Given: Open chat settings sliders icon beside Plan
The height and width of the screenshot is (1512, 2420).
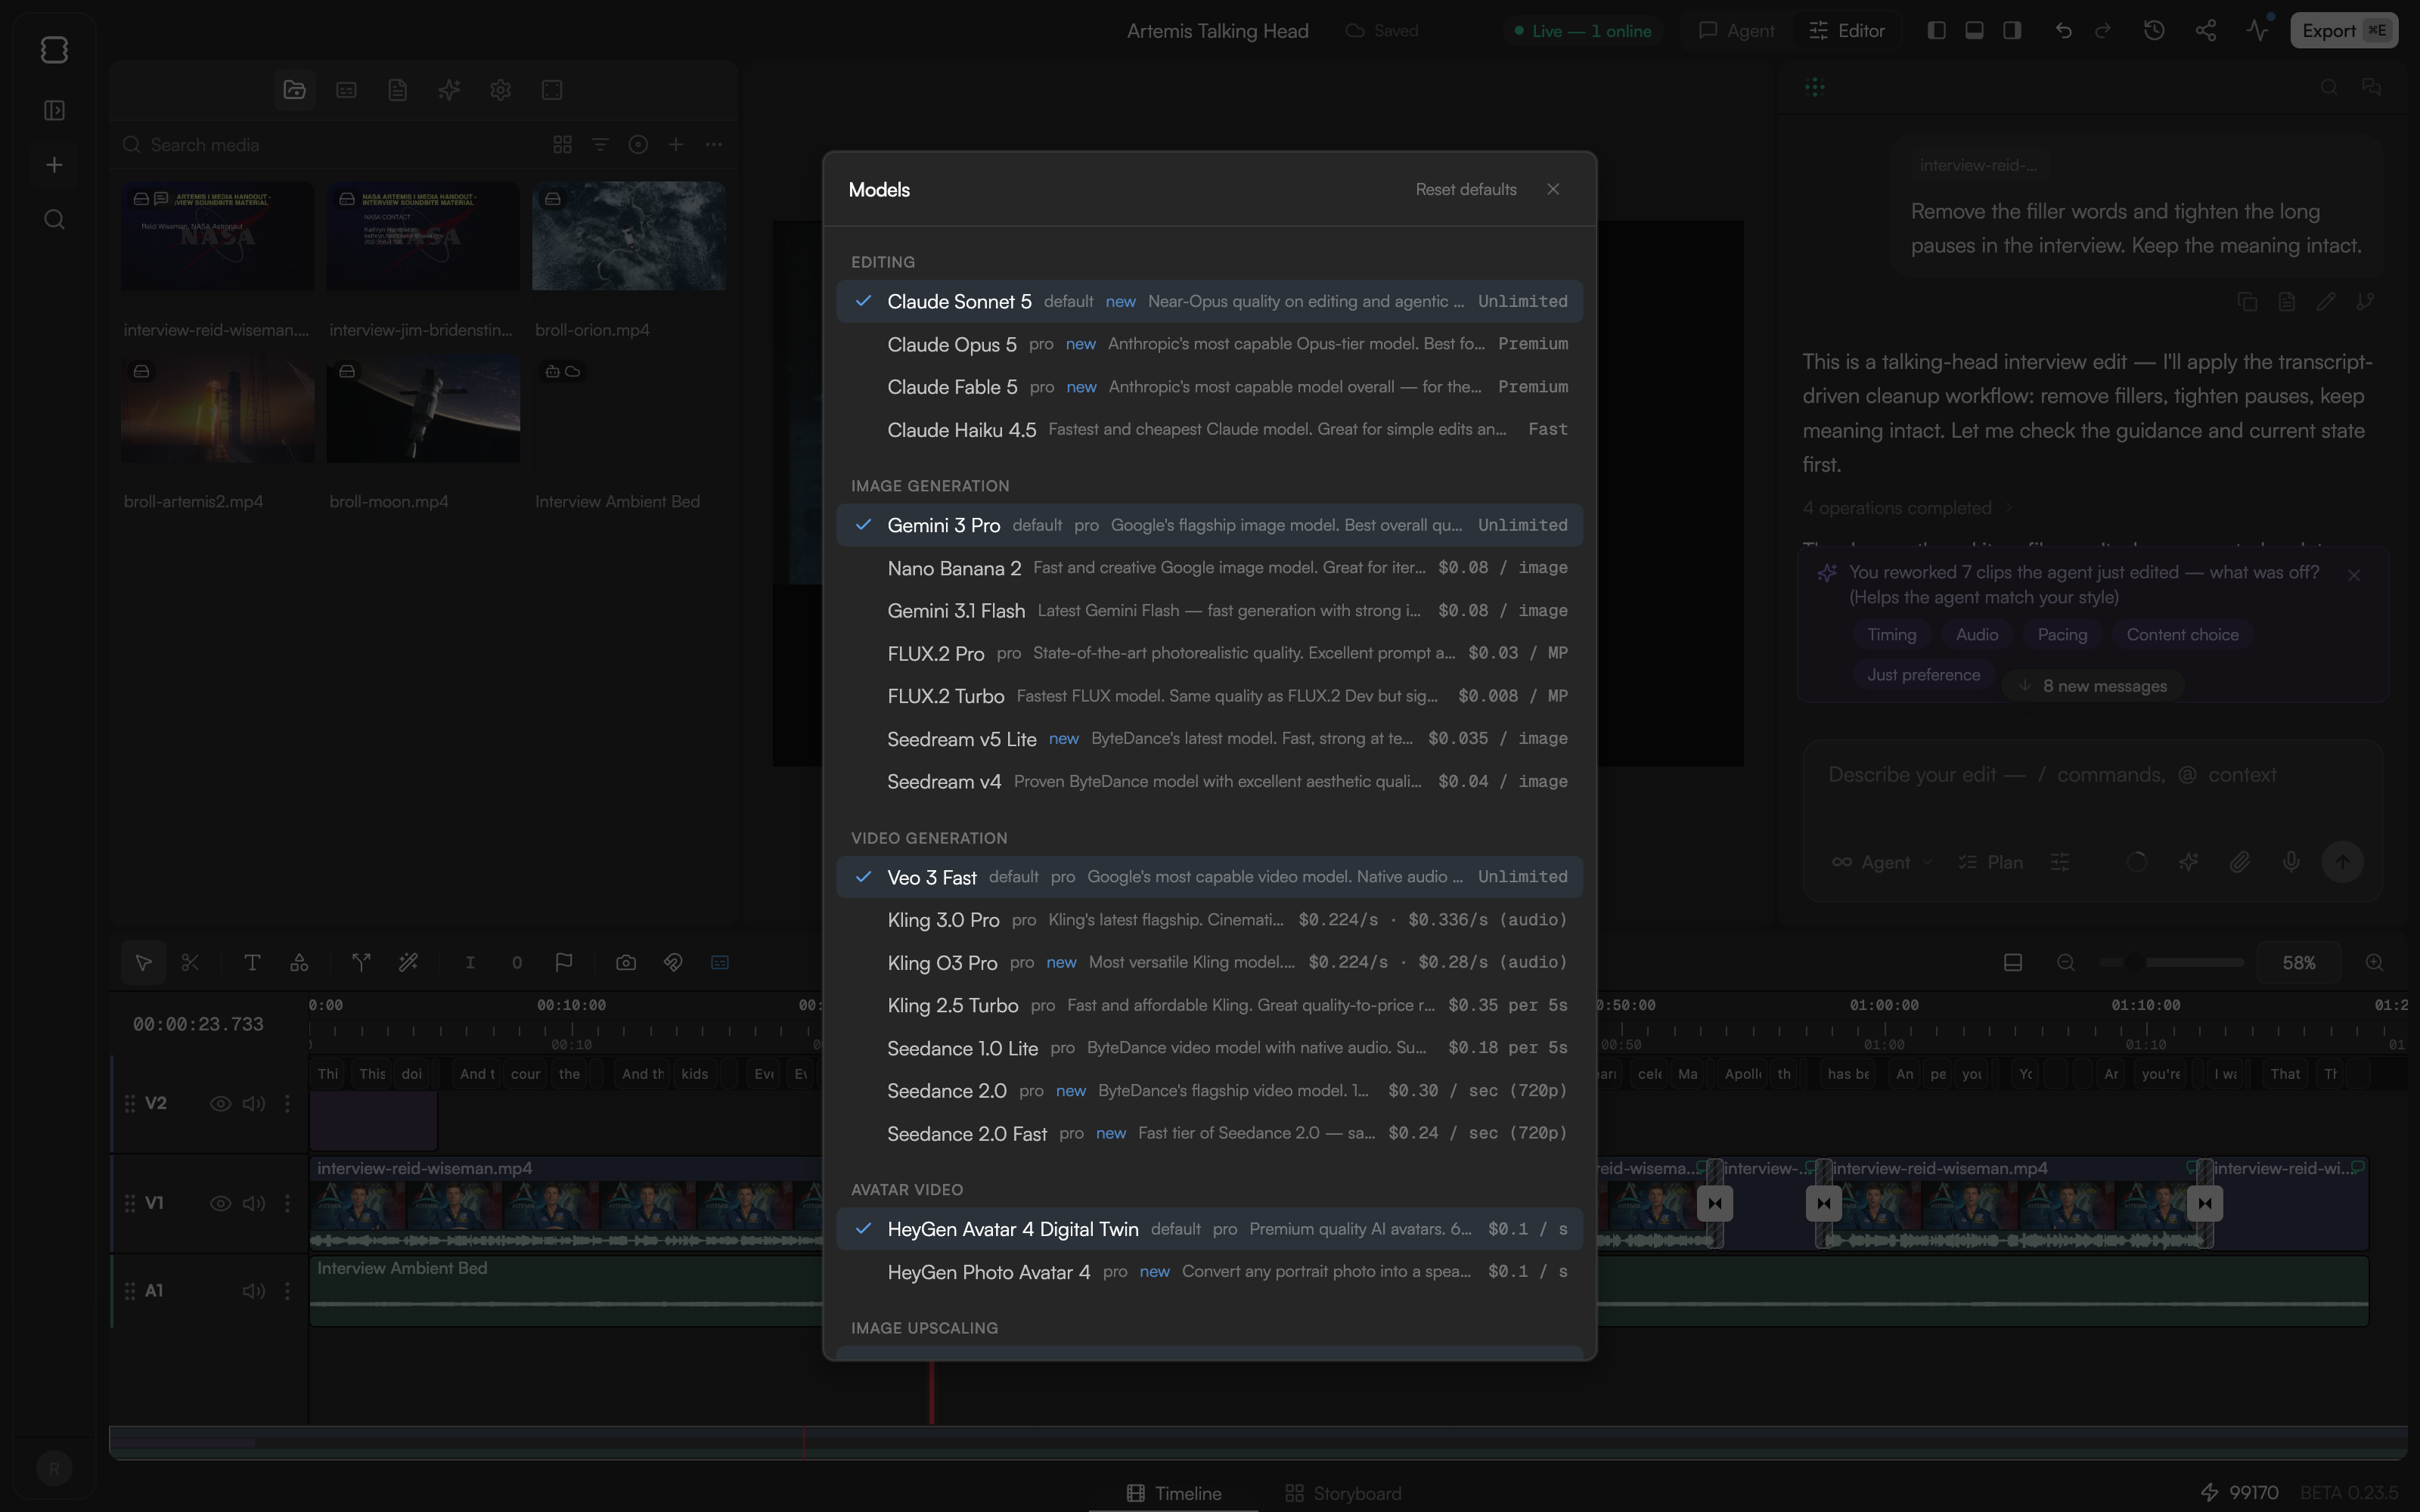Looking at the screenshot, I should 2060,862.
